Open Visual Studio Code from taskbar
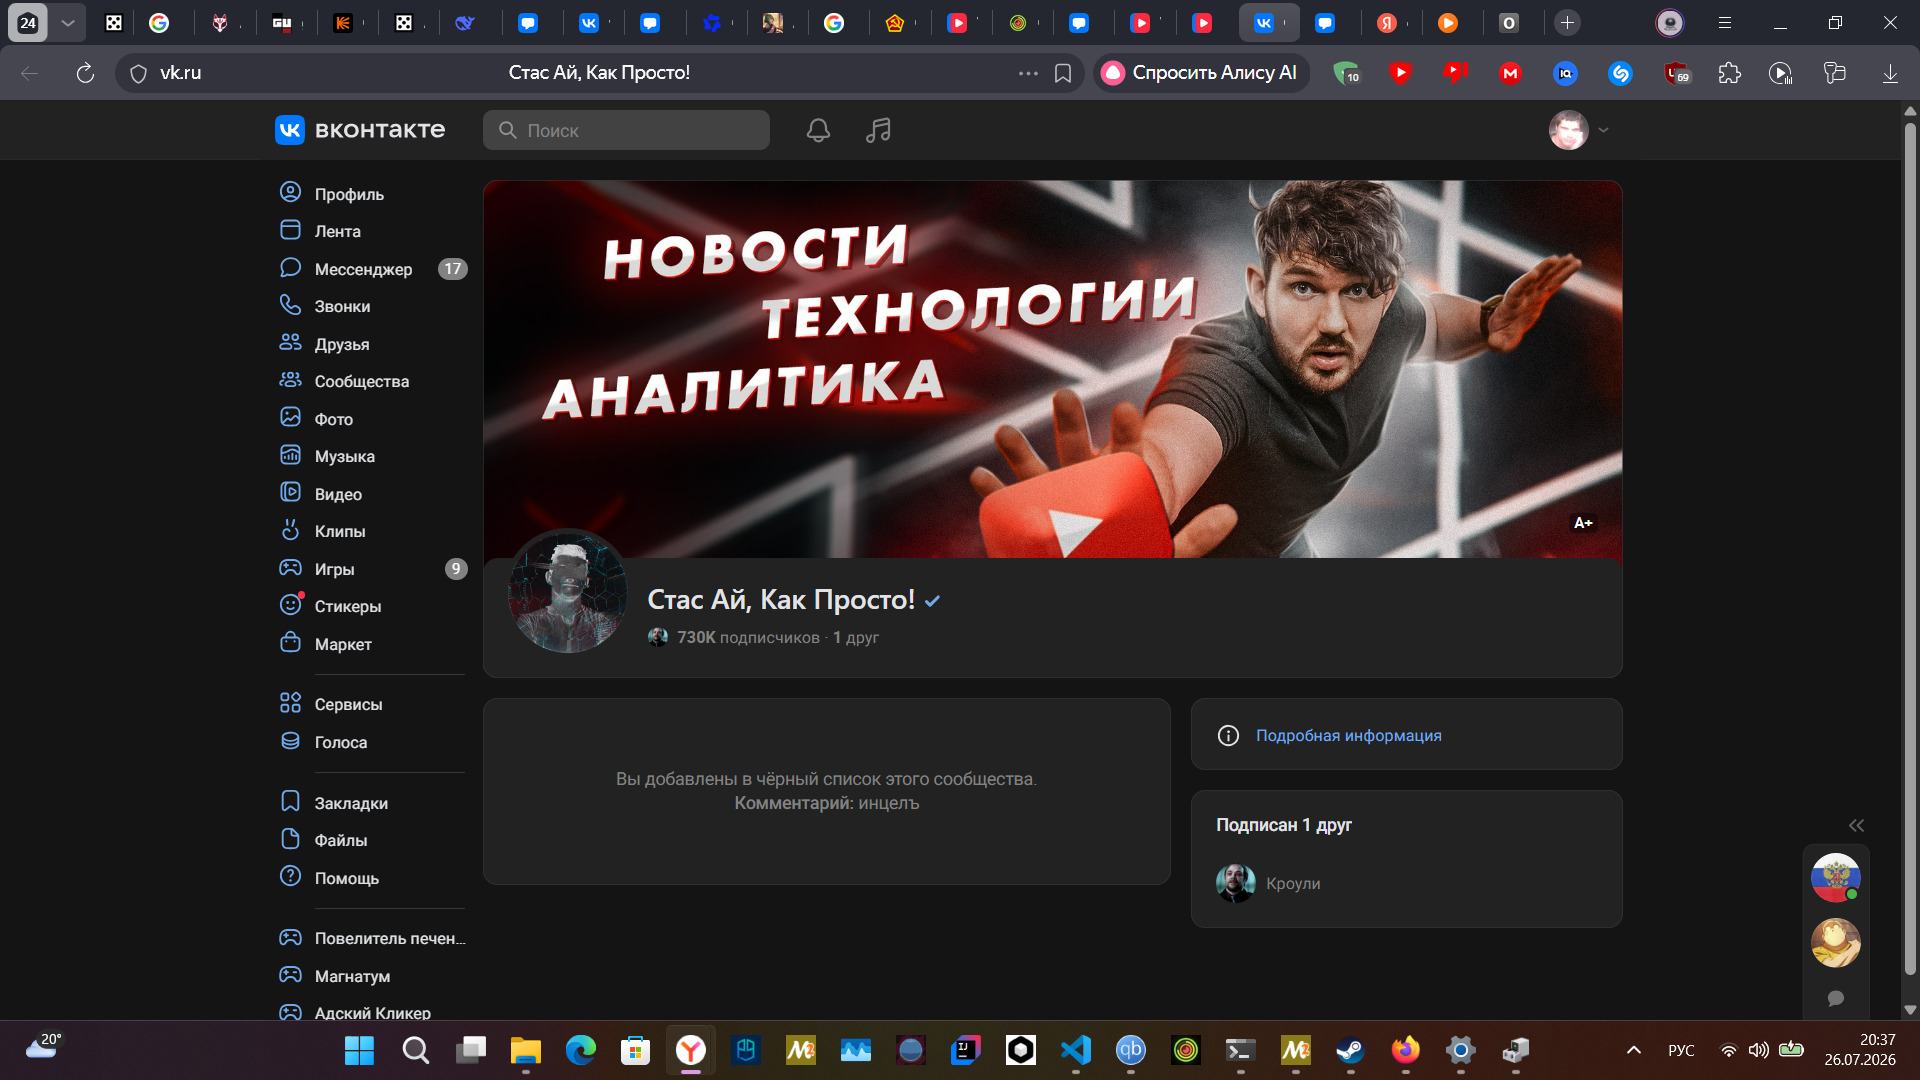This screenshot has width=1920, height=1080. pyautogui.click(x=1076, y=1050)
